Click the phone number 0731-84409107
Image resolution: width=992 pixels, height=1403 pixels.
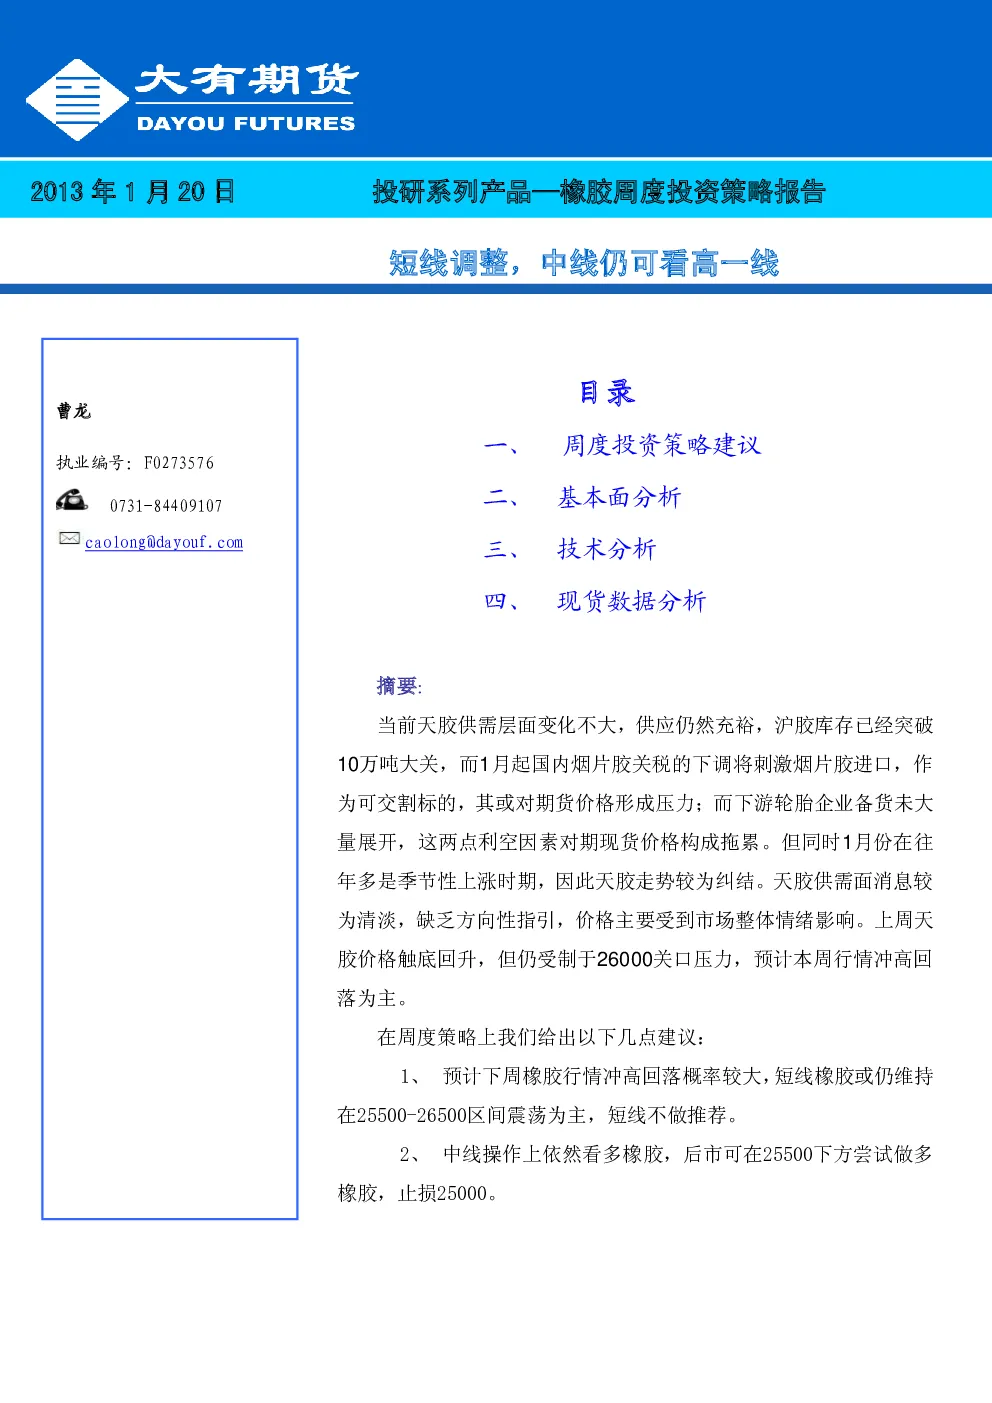[166, 506]
